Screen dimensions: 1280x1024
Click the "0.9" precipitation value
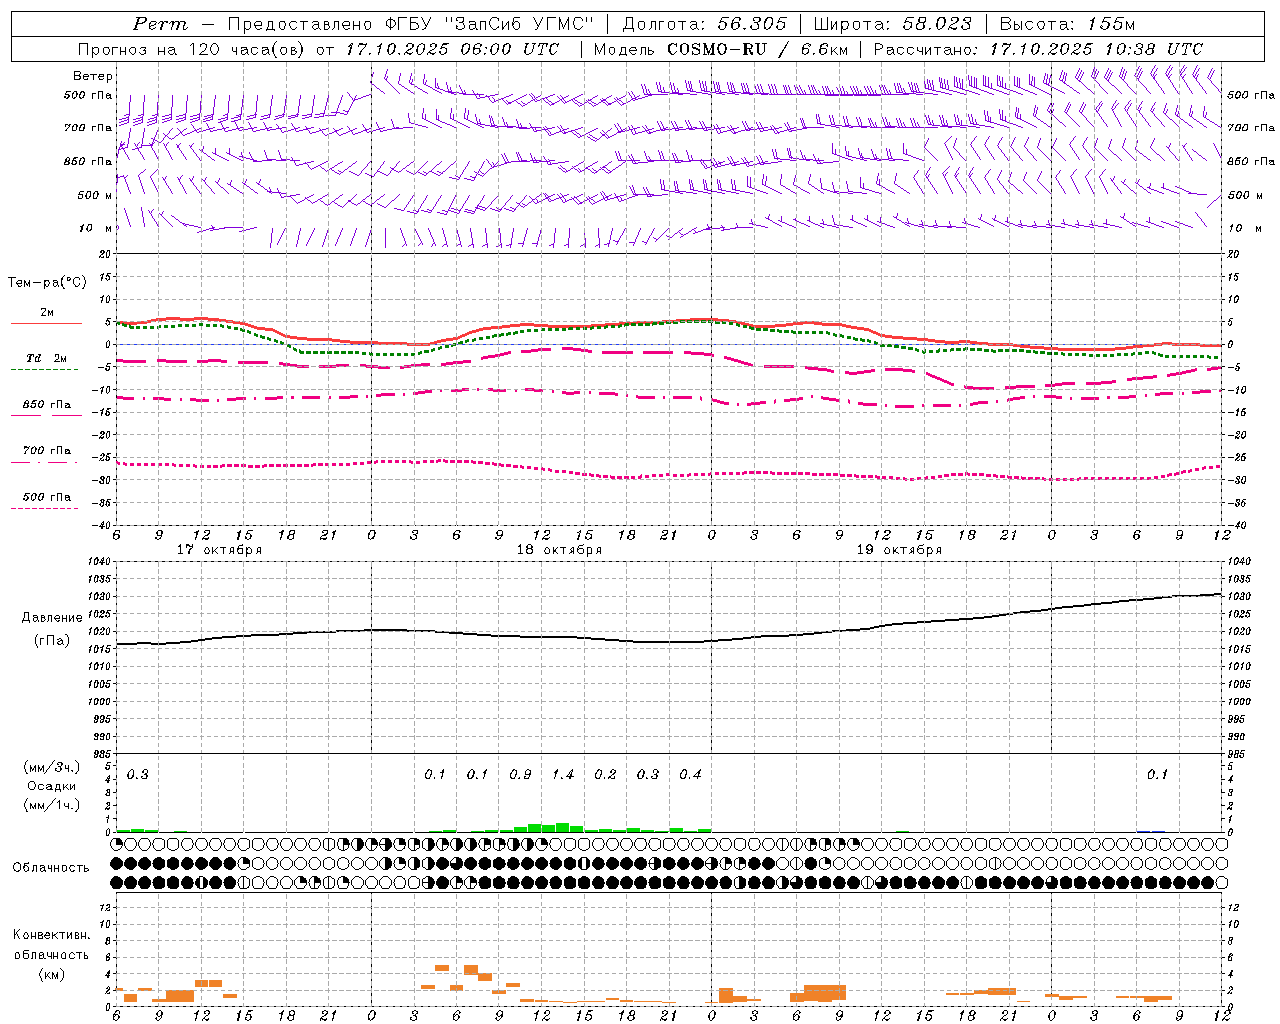coord(520,775)
